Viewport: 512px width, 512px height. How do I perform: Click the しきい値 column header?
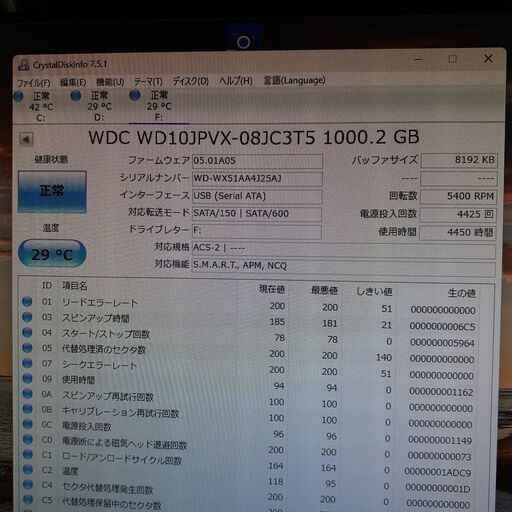point(374,291)
